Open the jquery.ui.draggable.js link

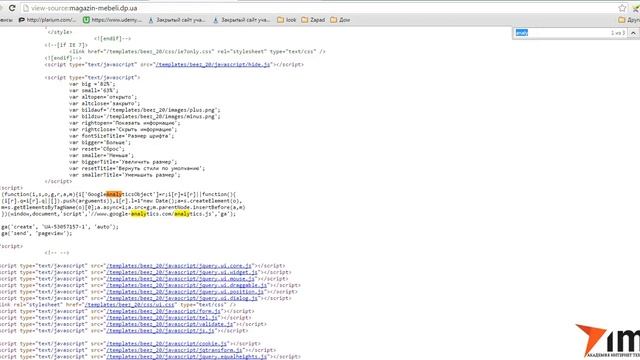tap(187, 285)
